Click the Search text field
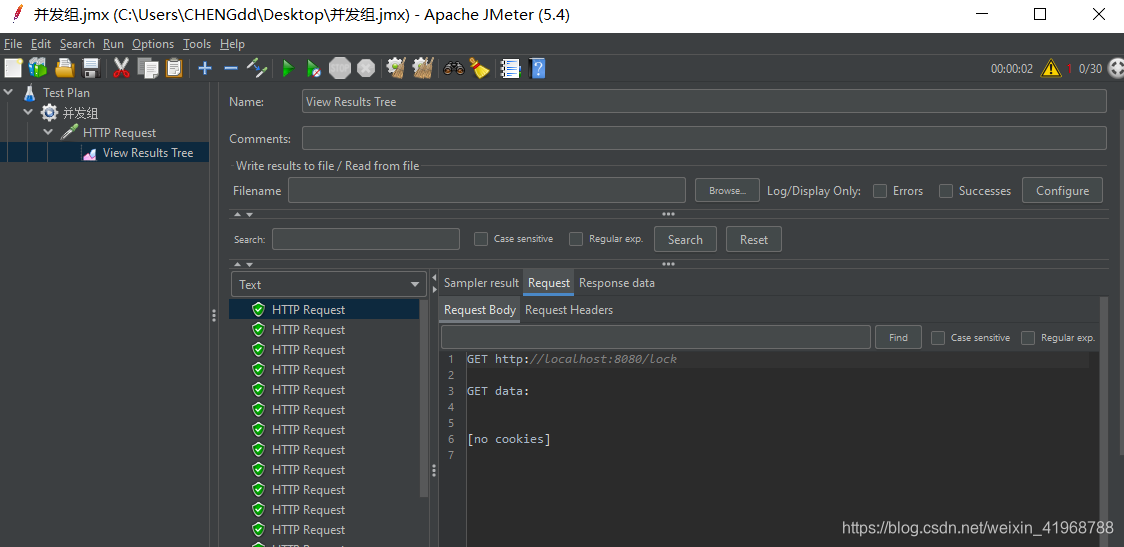1124x547 pixels. coord(366,239)
